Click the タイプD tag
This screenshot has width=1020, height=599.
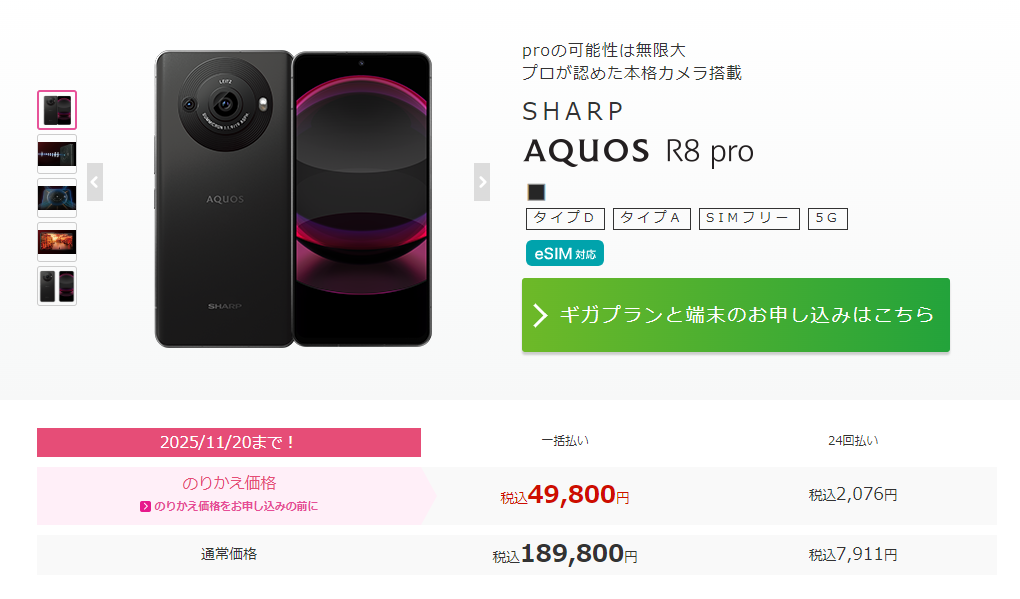click(x=565, y=219)
